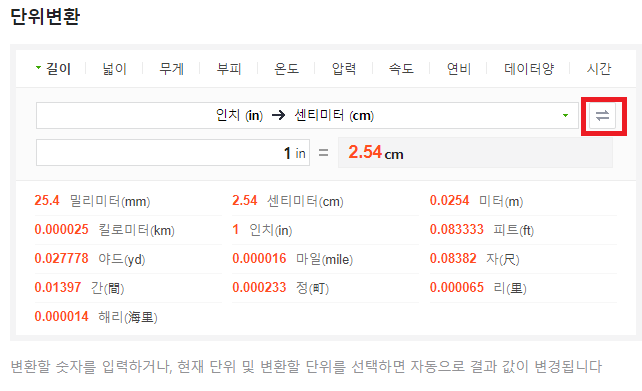Open the 압력 tab

344,68
